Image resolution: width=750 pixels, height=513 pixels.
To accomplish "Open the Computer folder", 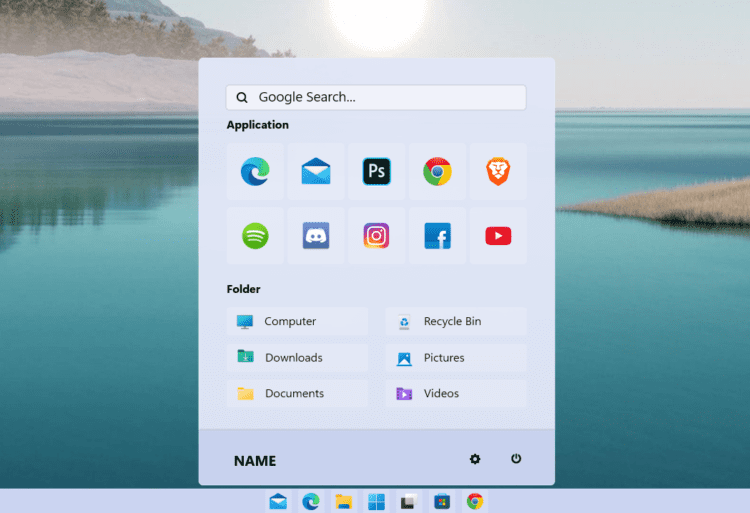I will [x=298, y=321].
